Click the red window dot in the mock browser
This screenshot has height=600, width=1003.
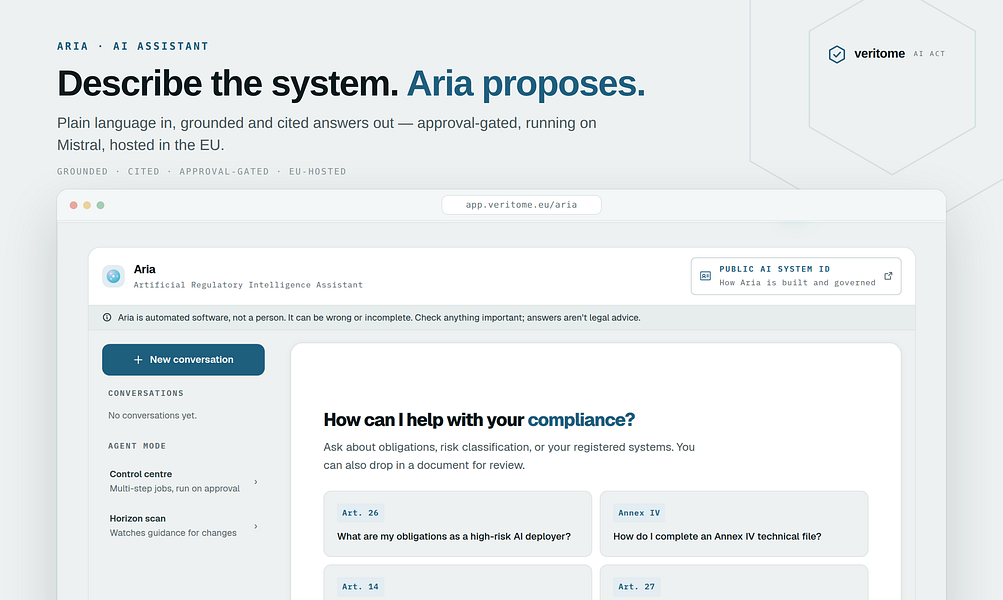click(74, 205)
